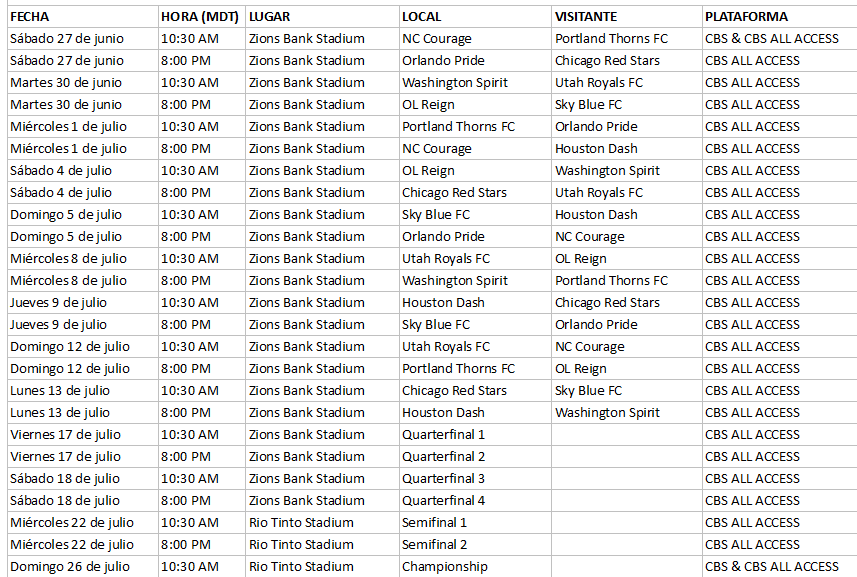Click the Martes 30 de junio 10:30 AM date cell

[83, 83]
